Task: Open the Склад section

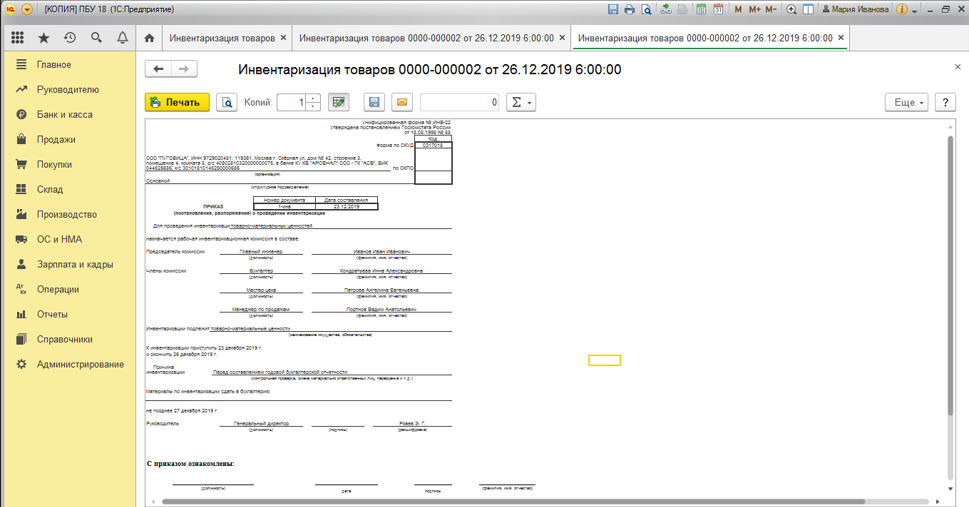Action: click(50, 189)
